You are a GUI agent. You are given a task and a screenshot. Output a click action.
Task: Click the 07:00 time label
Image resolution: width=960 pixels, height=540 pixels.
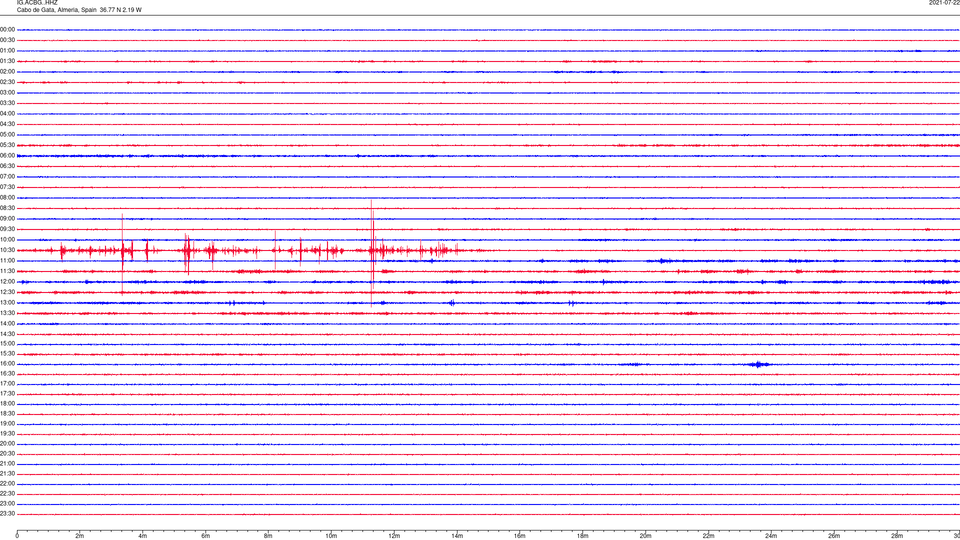click(x=7, y=177)
